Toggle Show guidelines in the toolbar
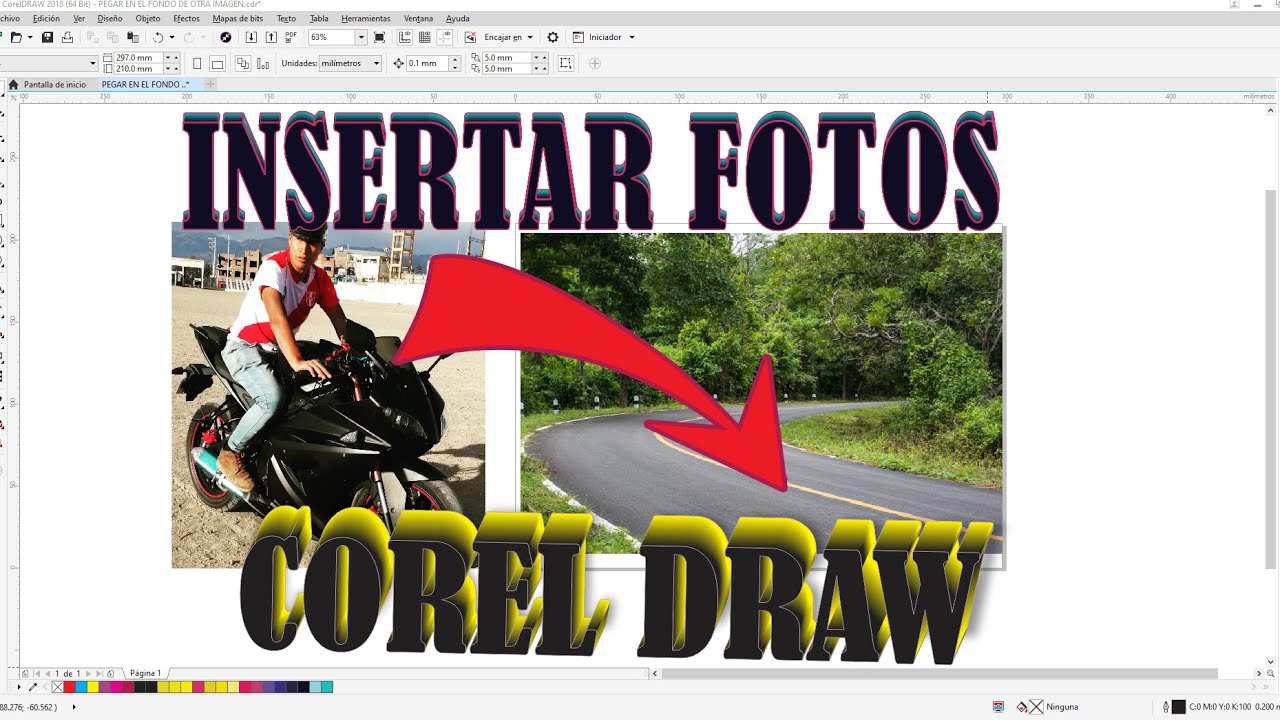The height and width of the screenshot is (720, 1280). click(x=444, y=37)
